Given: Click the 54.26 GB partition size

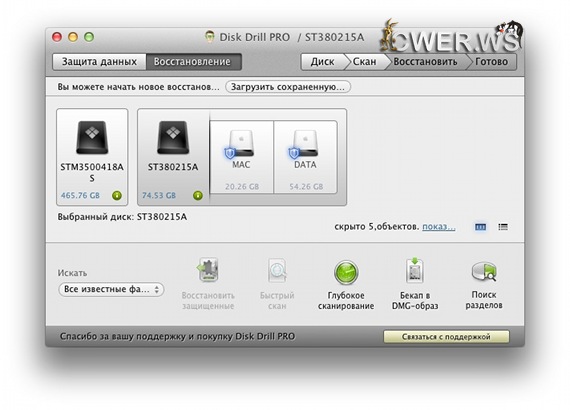Looking at the screenshot, I should (306, 187).
